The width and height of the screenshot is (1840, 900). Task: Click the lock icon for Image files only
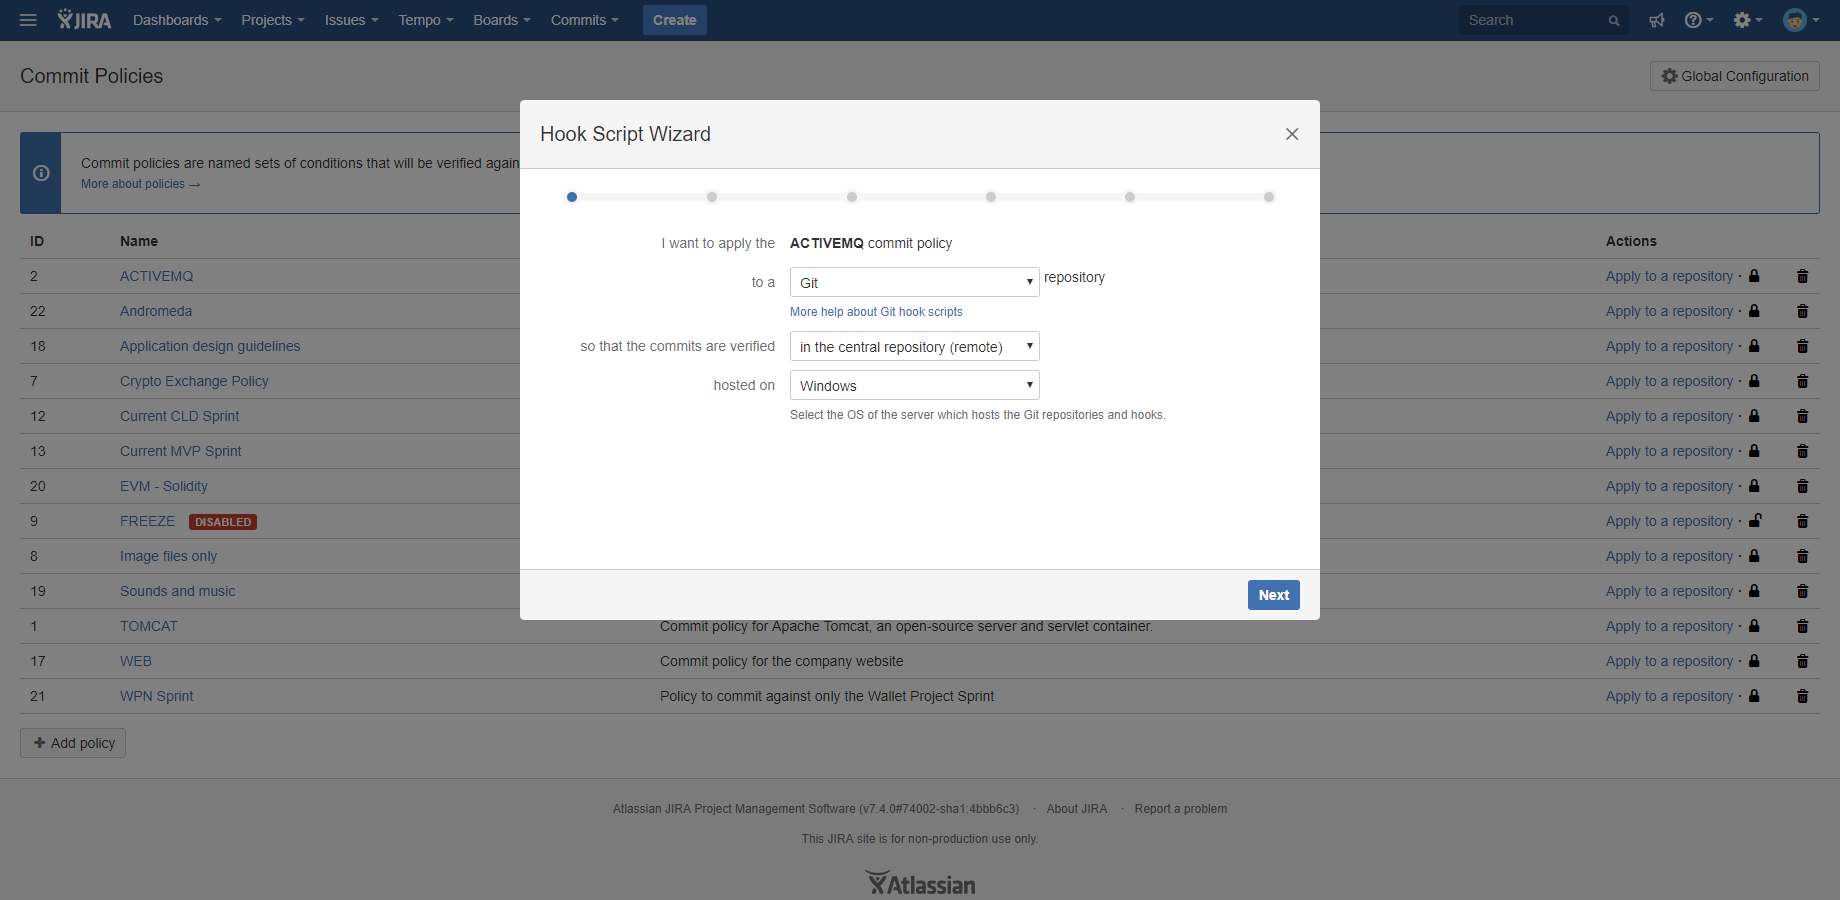click(1754, 556)
